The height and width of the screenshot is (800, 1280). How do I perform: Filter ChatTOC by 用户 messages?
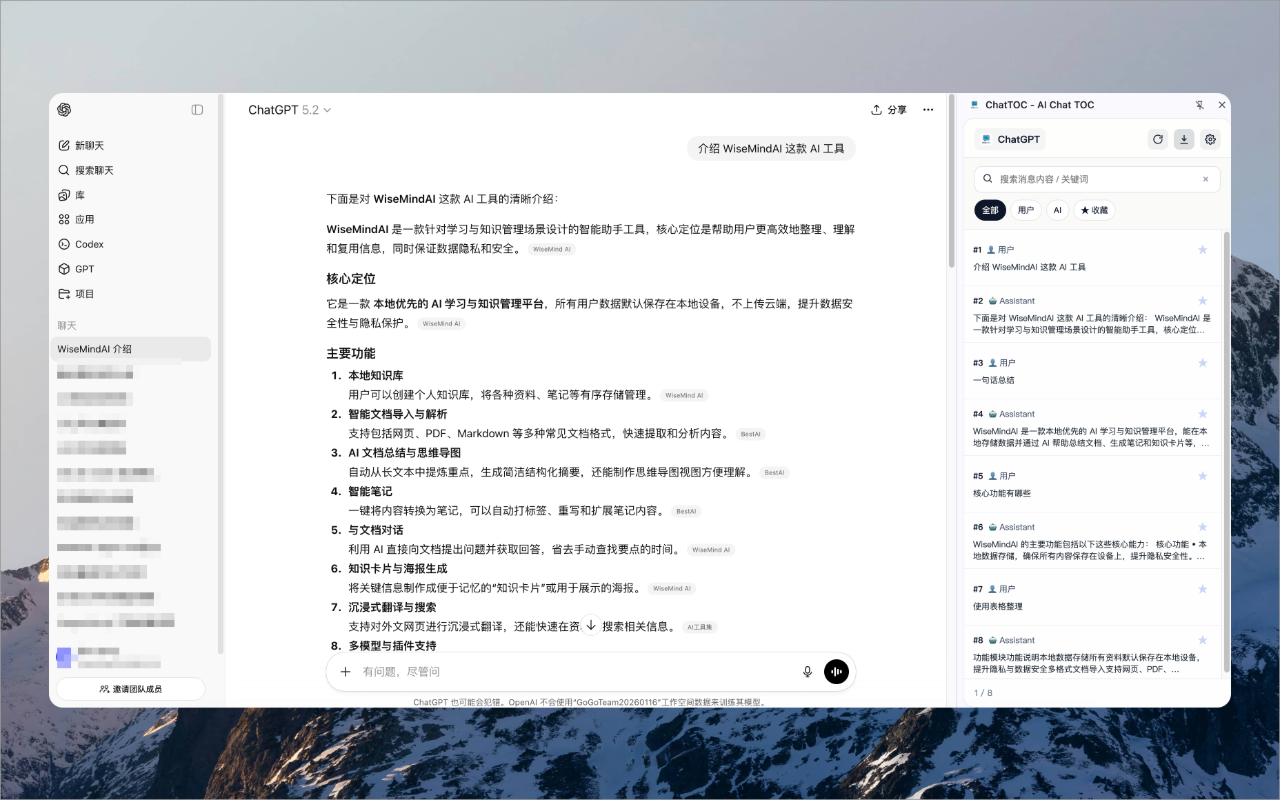(1028, 210)
